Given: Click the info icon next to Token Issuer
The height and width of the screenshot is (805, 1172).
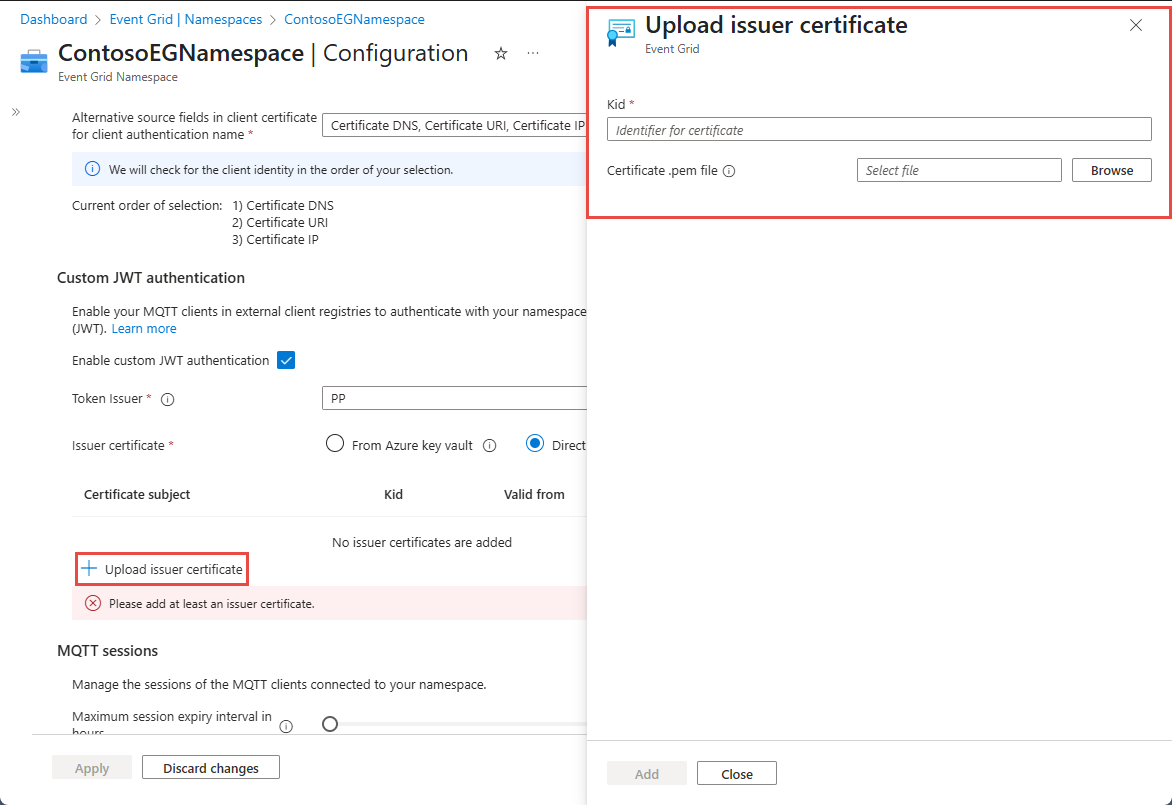Looking at the screenshot, I should (x=165, y=398).
